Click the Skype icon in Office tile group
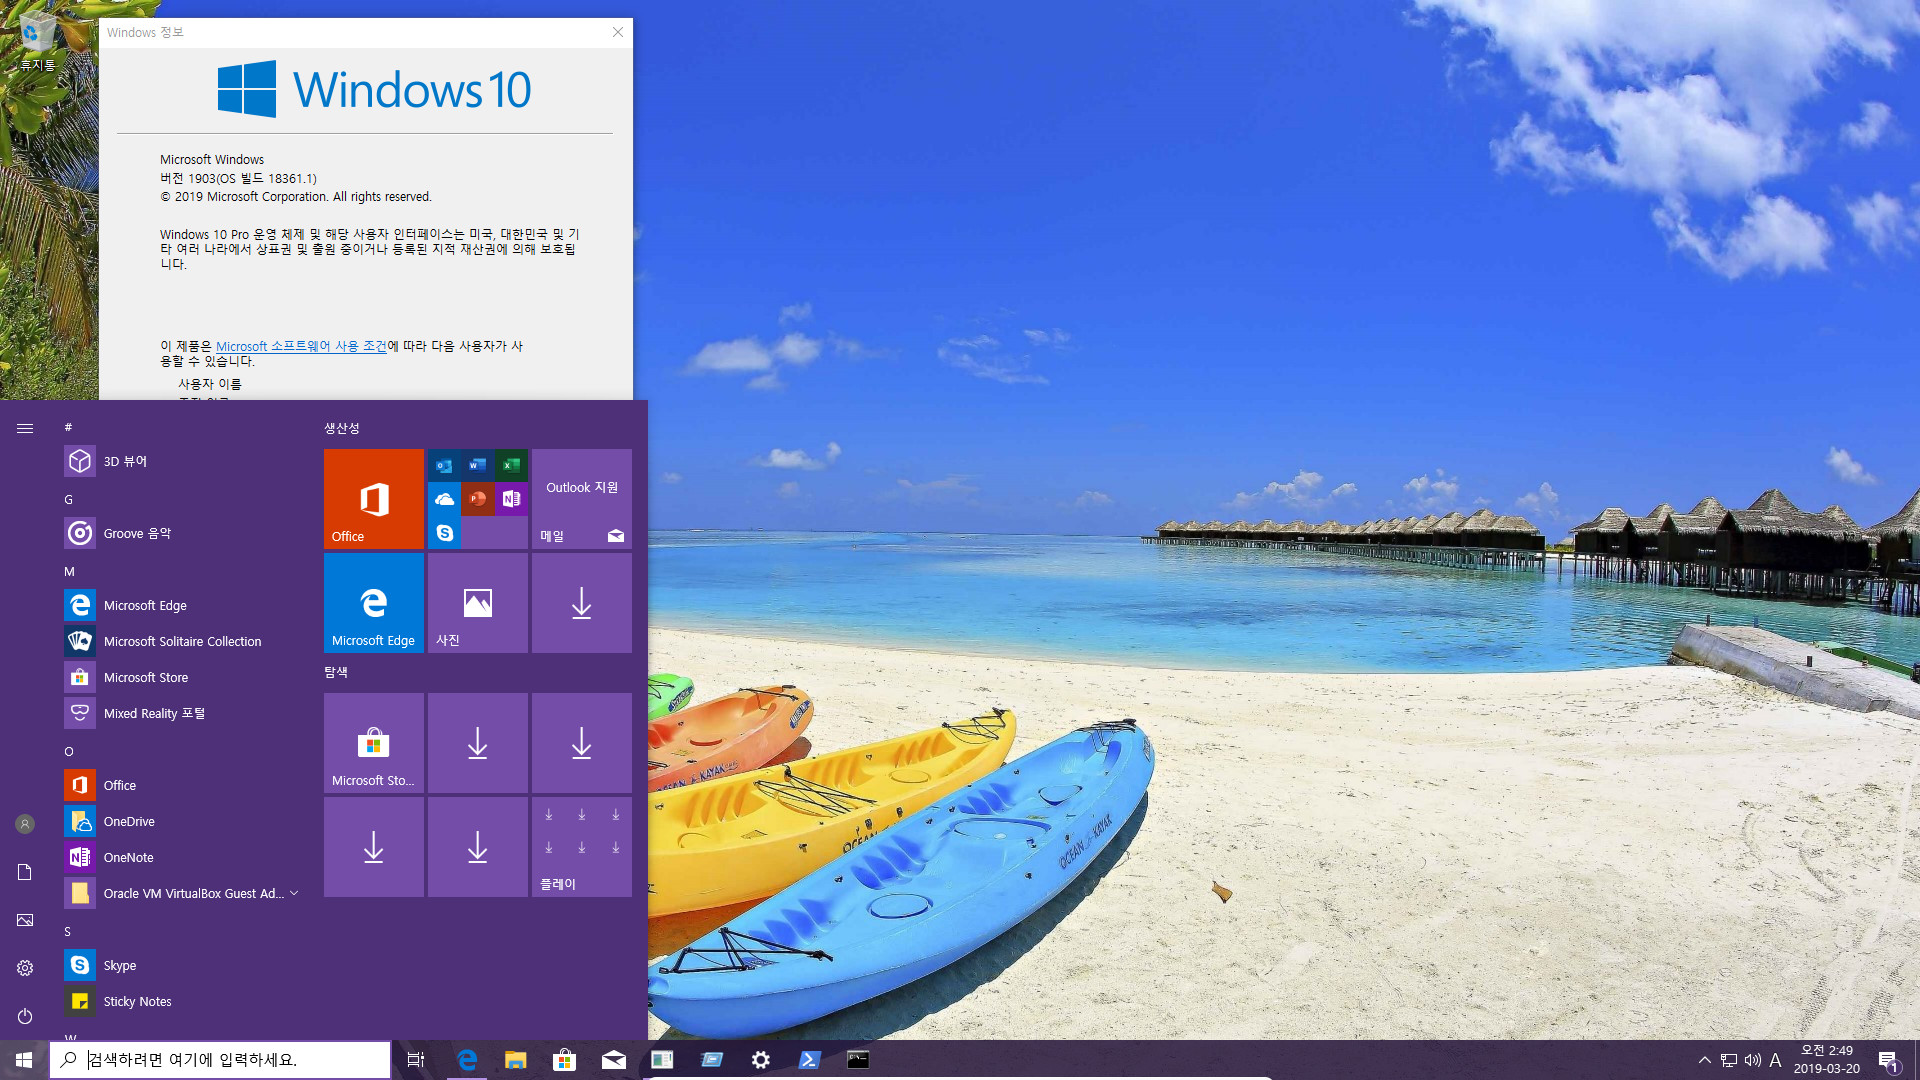 coord(445,532)
